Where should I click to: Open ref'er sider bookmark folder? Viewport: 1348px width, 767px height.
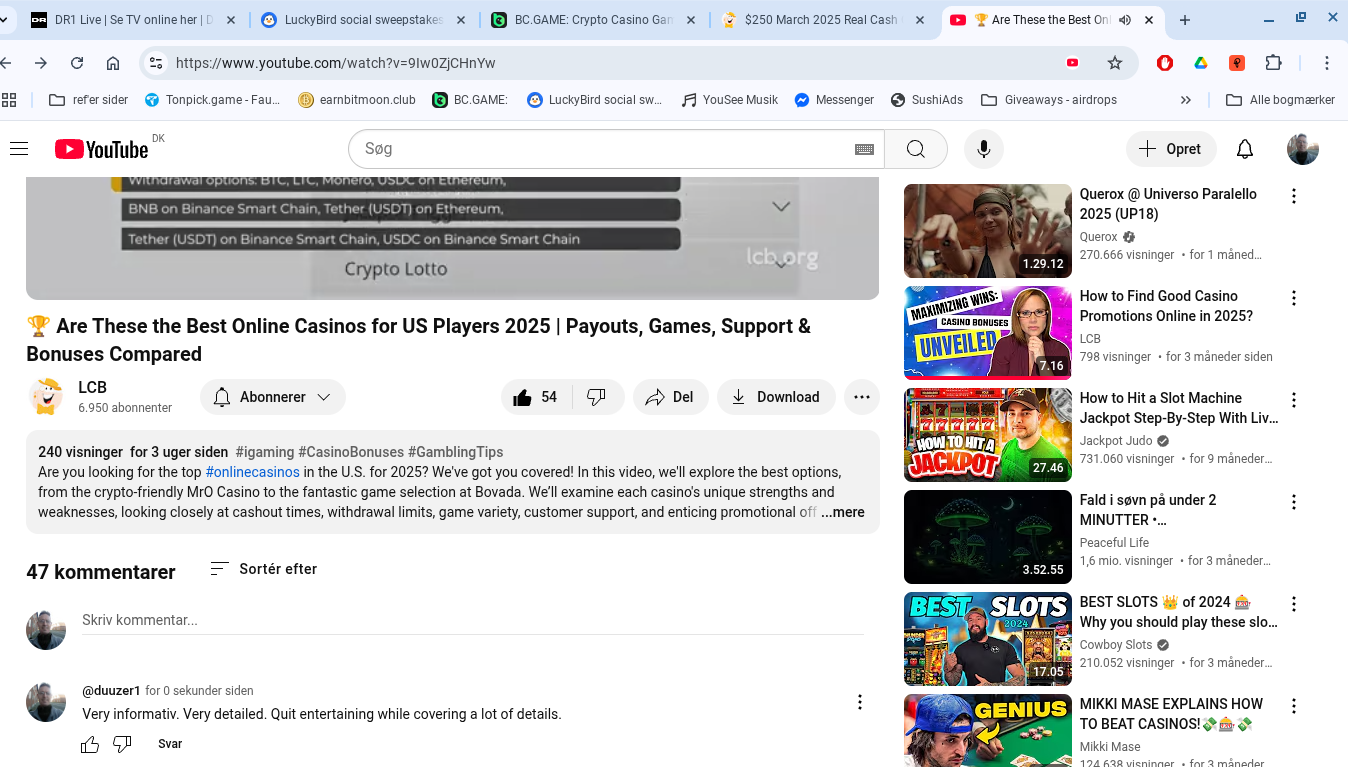pos(89,100)
